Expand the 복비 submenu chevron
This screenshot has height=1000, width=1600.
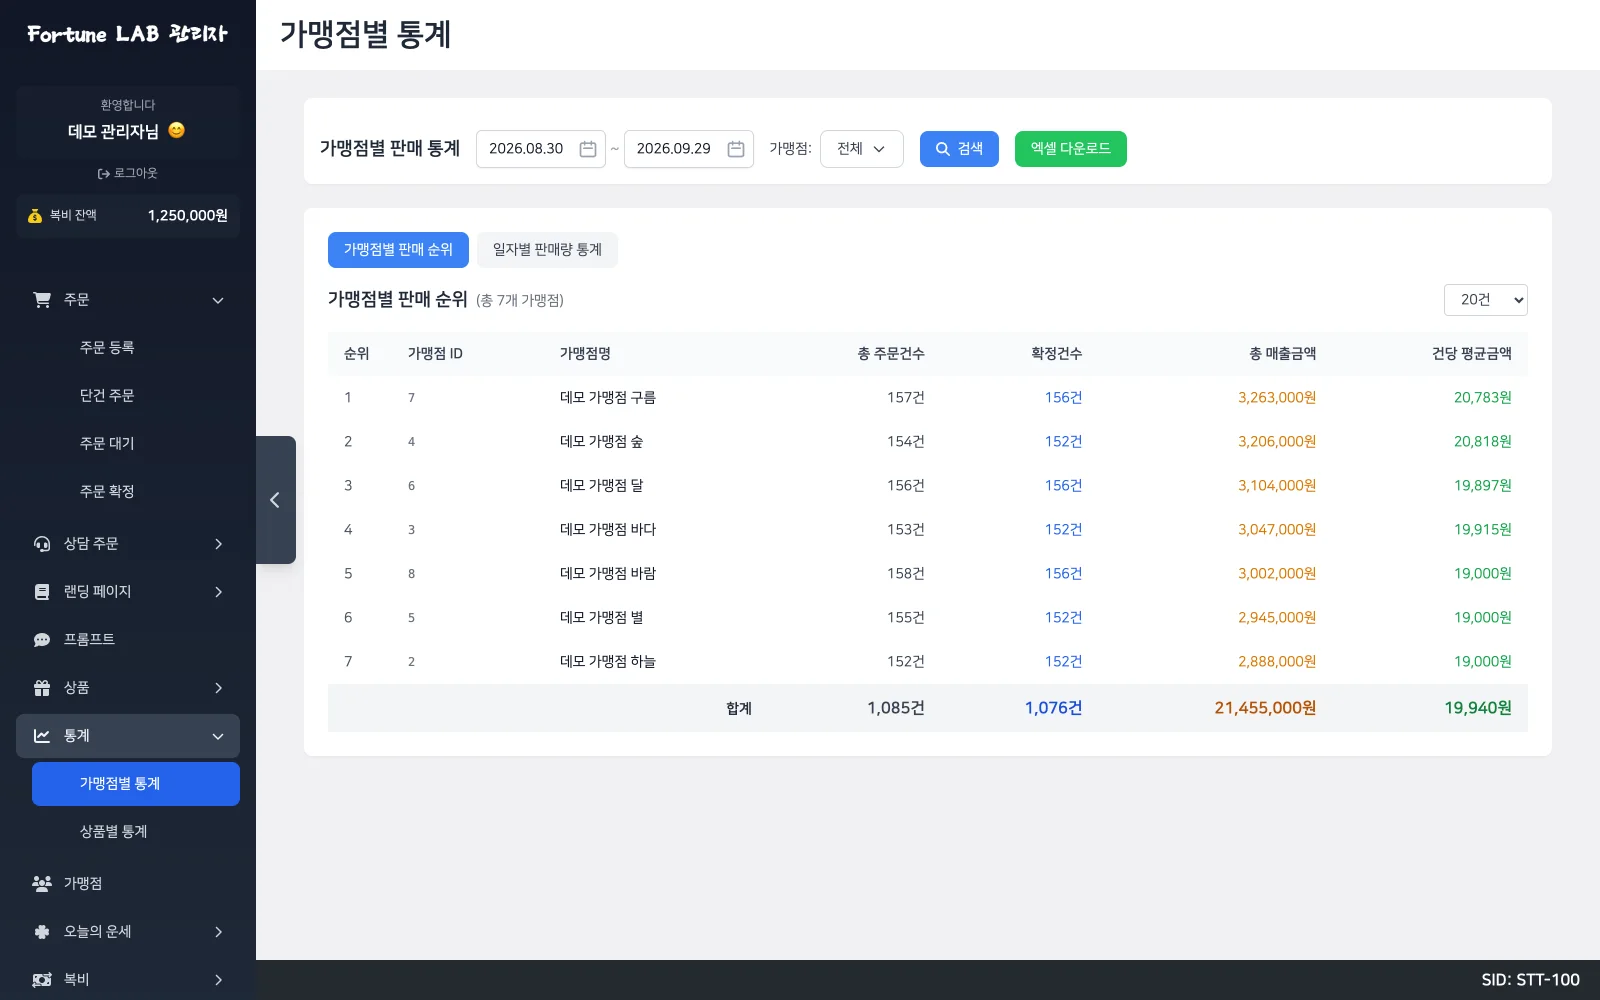click(x=218, y=980)
